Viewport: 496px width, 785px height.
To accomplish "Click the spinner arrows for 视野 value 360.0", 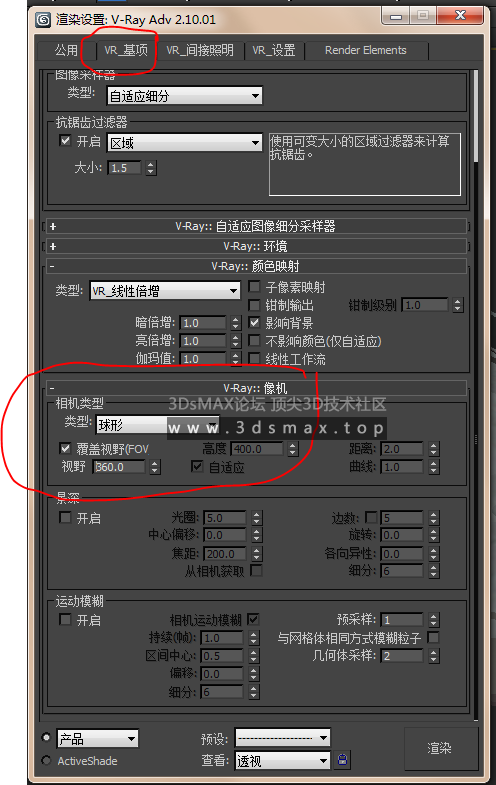I will coord(155,467).
